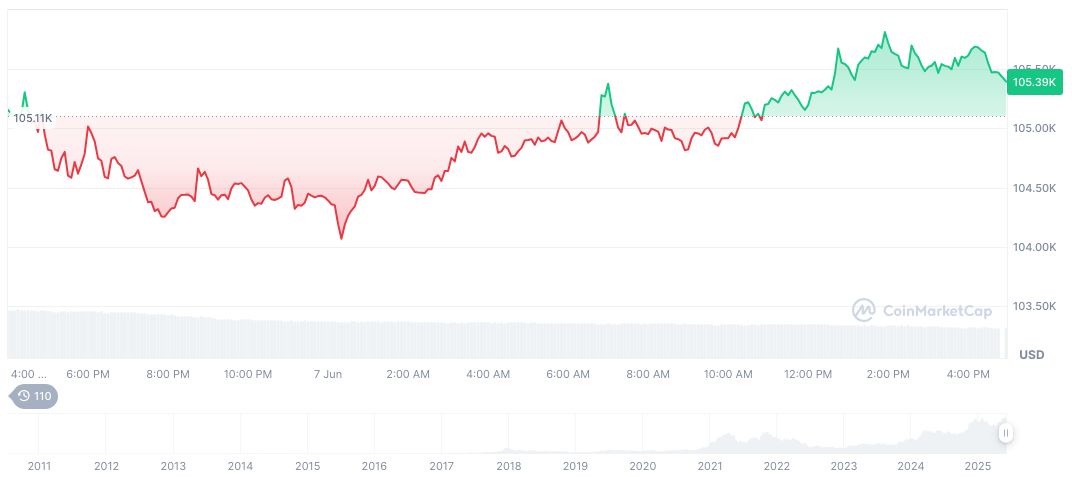Click the clock icon on the 110 badge
This screenshot has height=477, width=1072.
24,396
